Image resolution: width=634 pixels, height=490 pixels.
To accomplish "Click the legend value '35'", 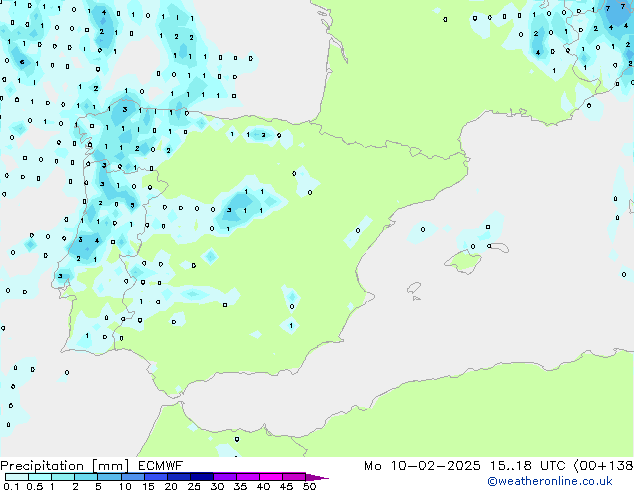I will tap(240, 486).
